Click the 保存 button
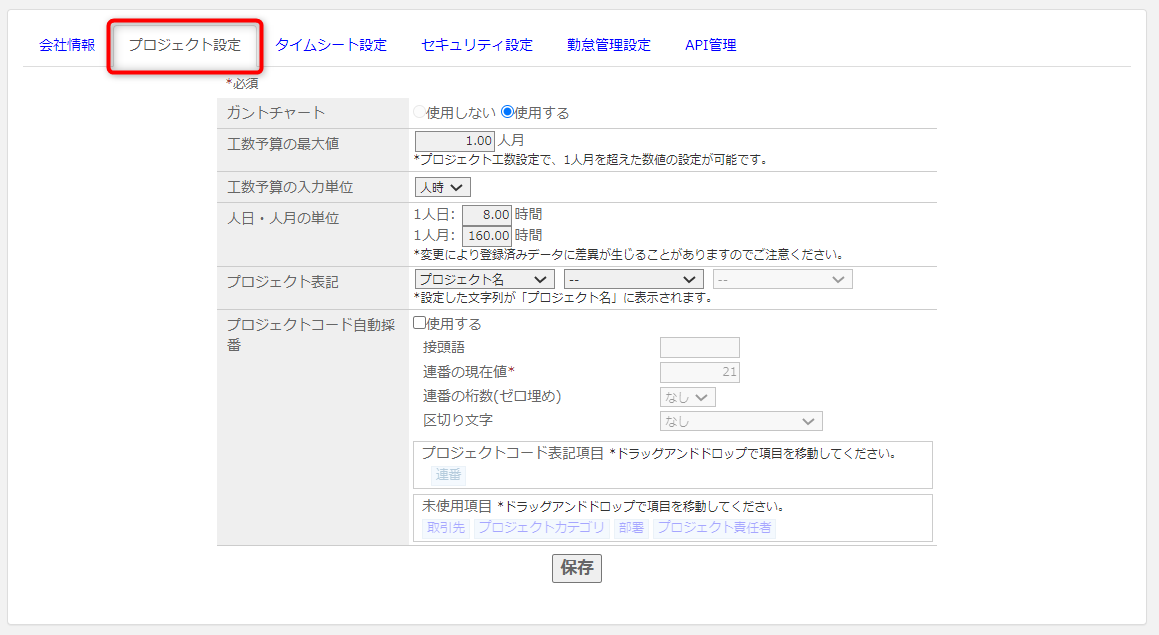The image size is (1159, 635). coord(577,568)
